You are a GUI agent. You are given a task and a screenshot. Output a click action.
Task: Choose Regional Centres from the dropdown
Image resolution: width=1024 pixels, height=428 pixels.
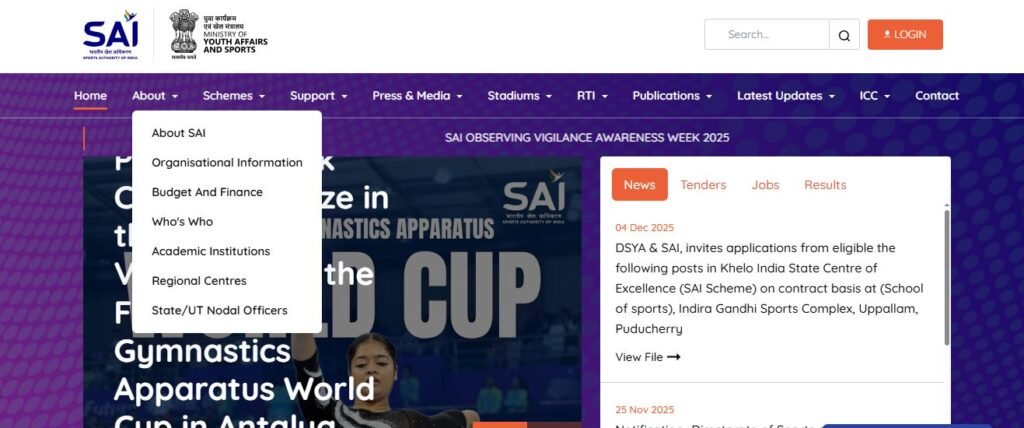tap(199, 281)
